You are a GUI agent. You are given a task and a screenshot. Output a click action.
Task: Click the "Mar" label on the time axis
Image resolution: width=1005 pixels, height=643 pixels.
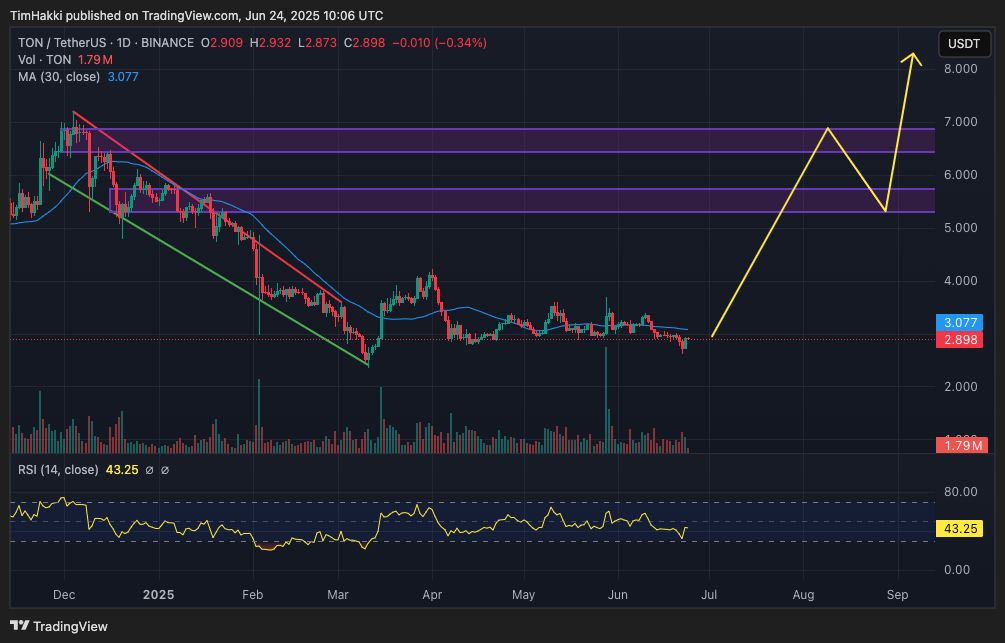[x=338, y=595]
